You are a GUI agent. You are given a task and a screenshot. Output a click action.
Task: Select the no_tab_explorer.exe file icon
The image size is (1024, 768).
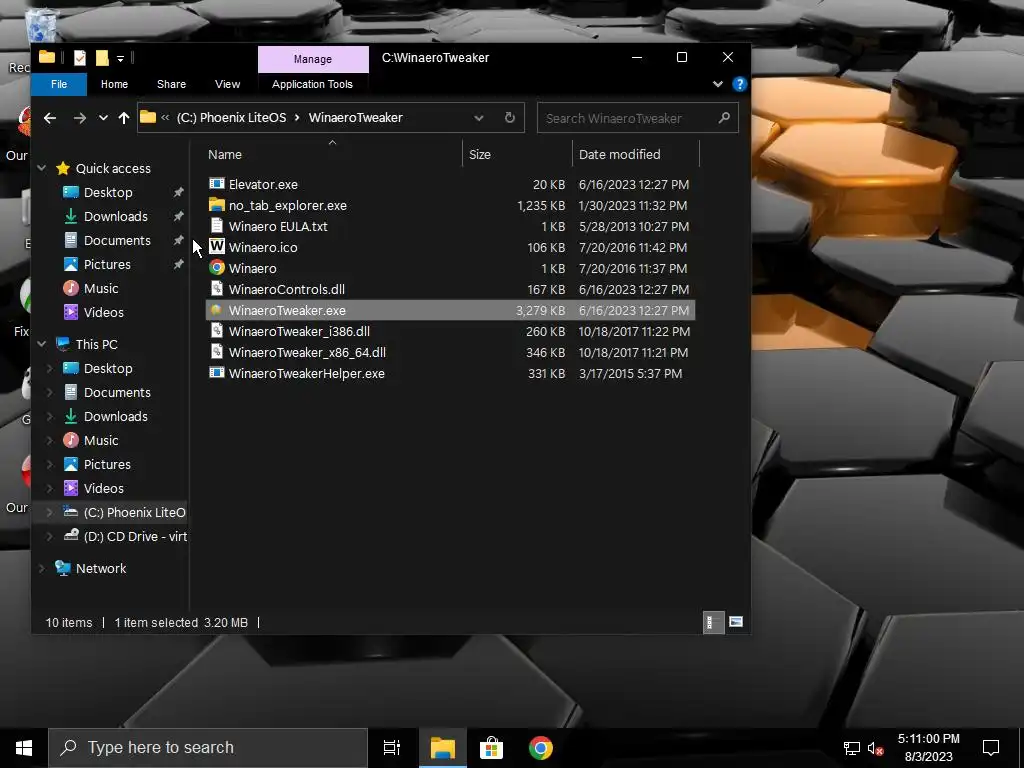coord(217,205)
